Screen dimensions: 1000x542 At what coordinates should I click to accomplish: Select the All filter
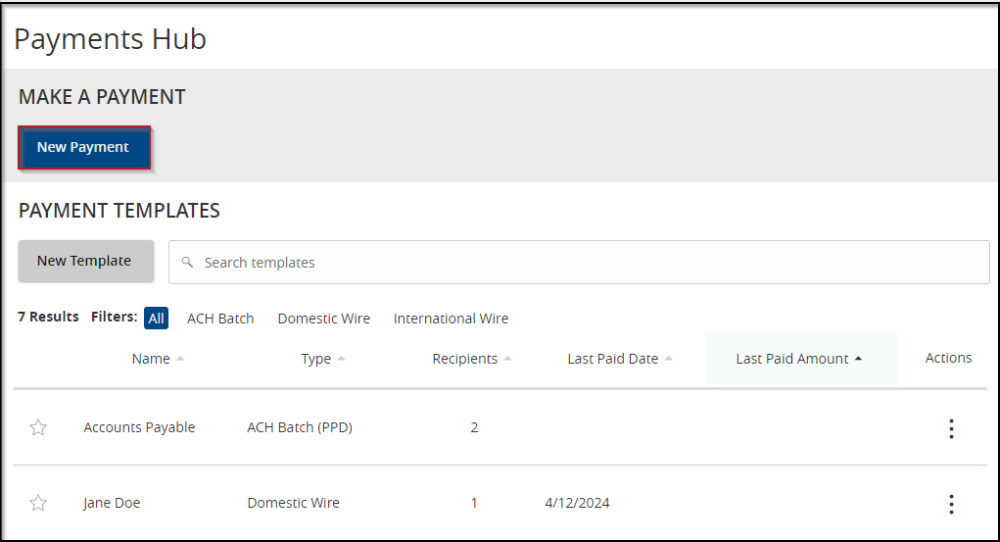tap(156, 318)
